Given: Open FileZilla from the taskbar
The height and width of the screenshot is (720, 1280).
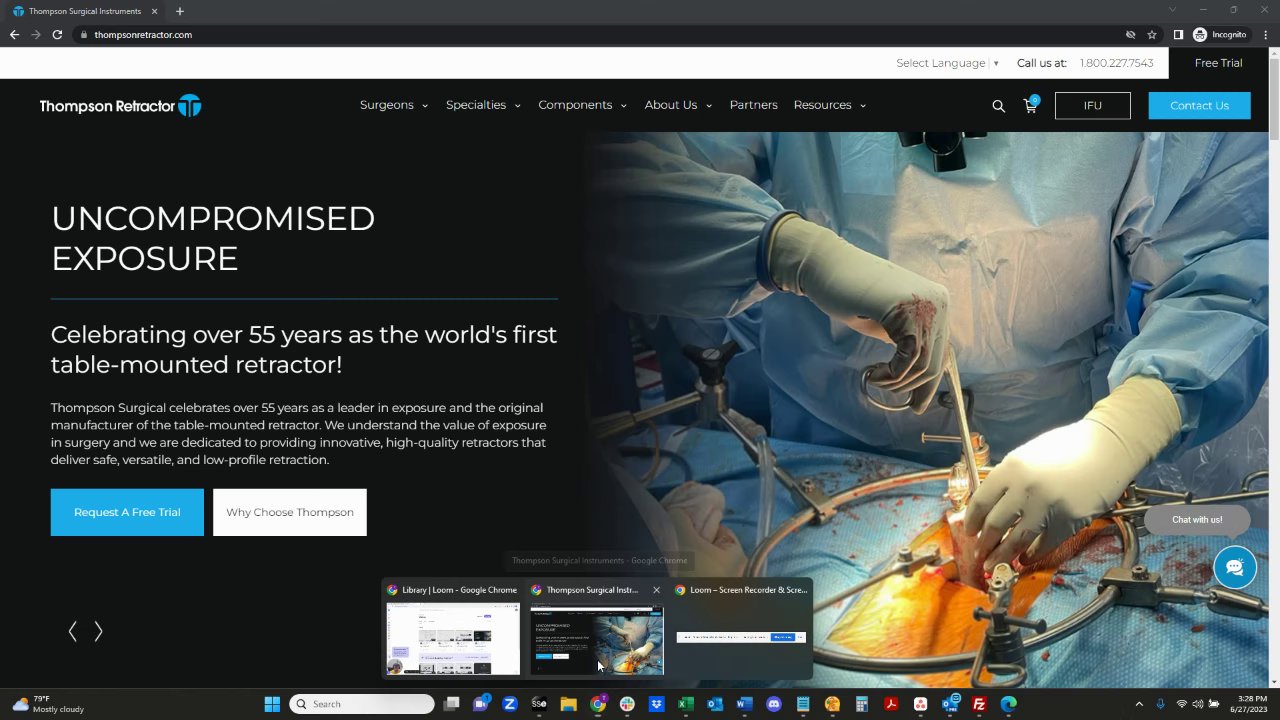Looking at the screenshot, I should point(979,704).
